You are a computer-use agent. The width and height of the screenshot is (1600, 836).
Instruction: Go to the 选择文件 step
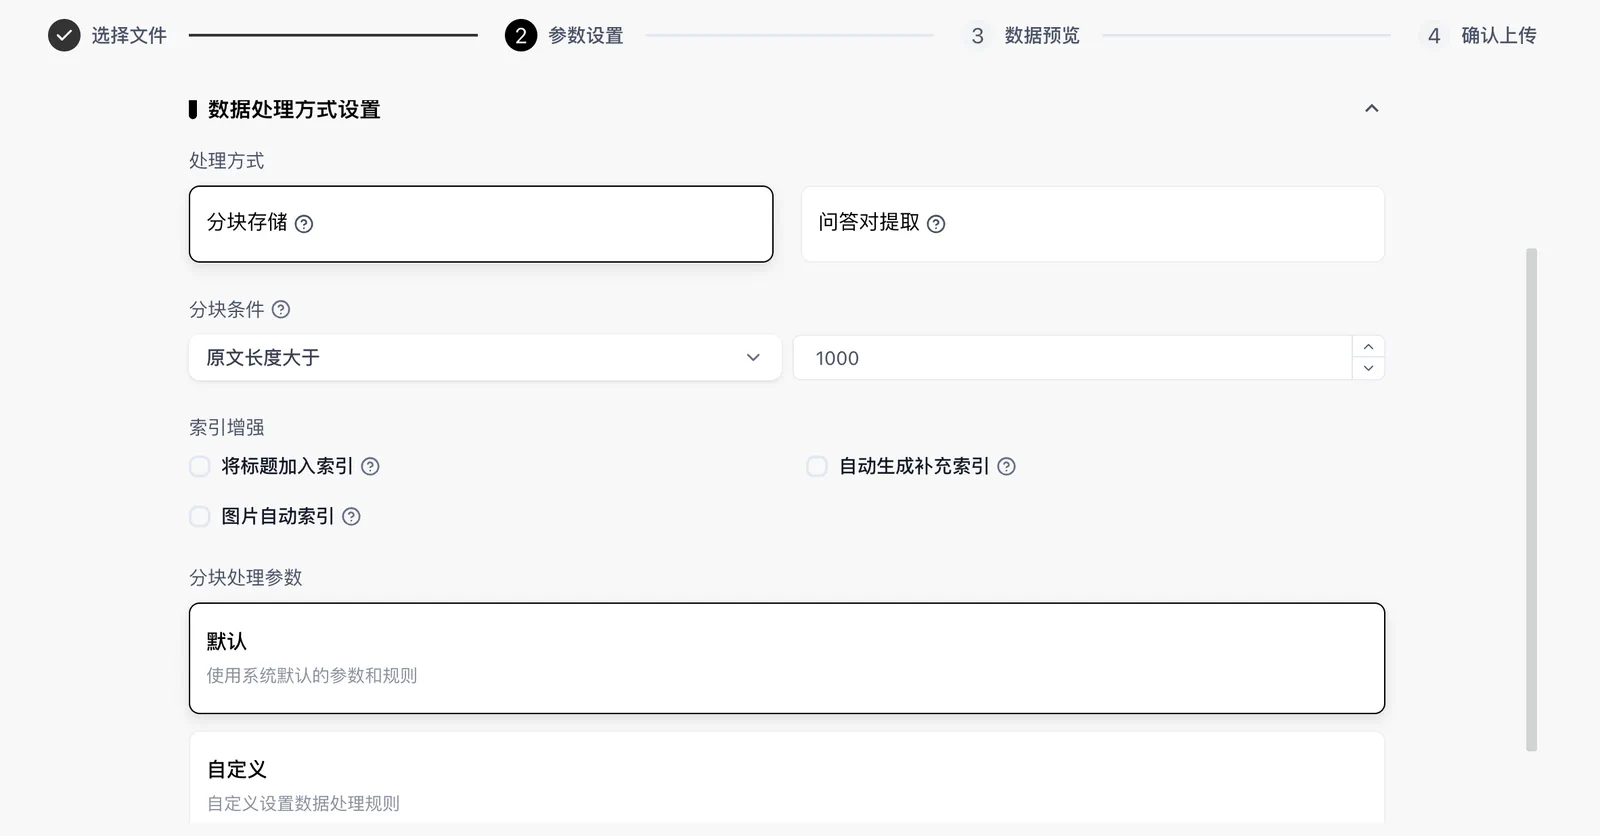click(129, 35)
